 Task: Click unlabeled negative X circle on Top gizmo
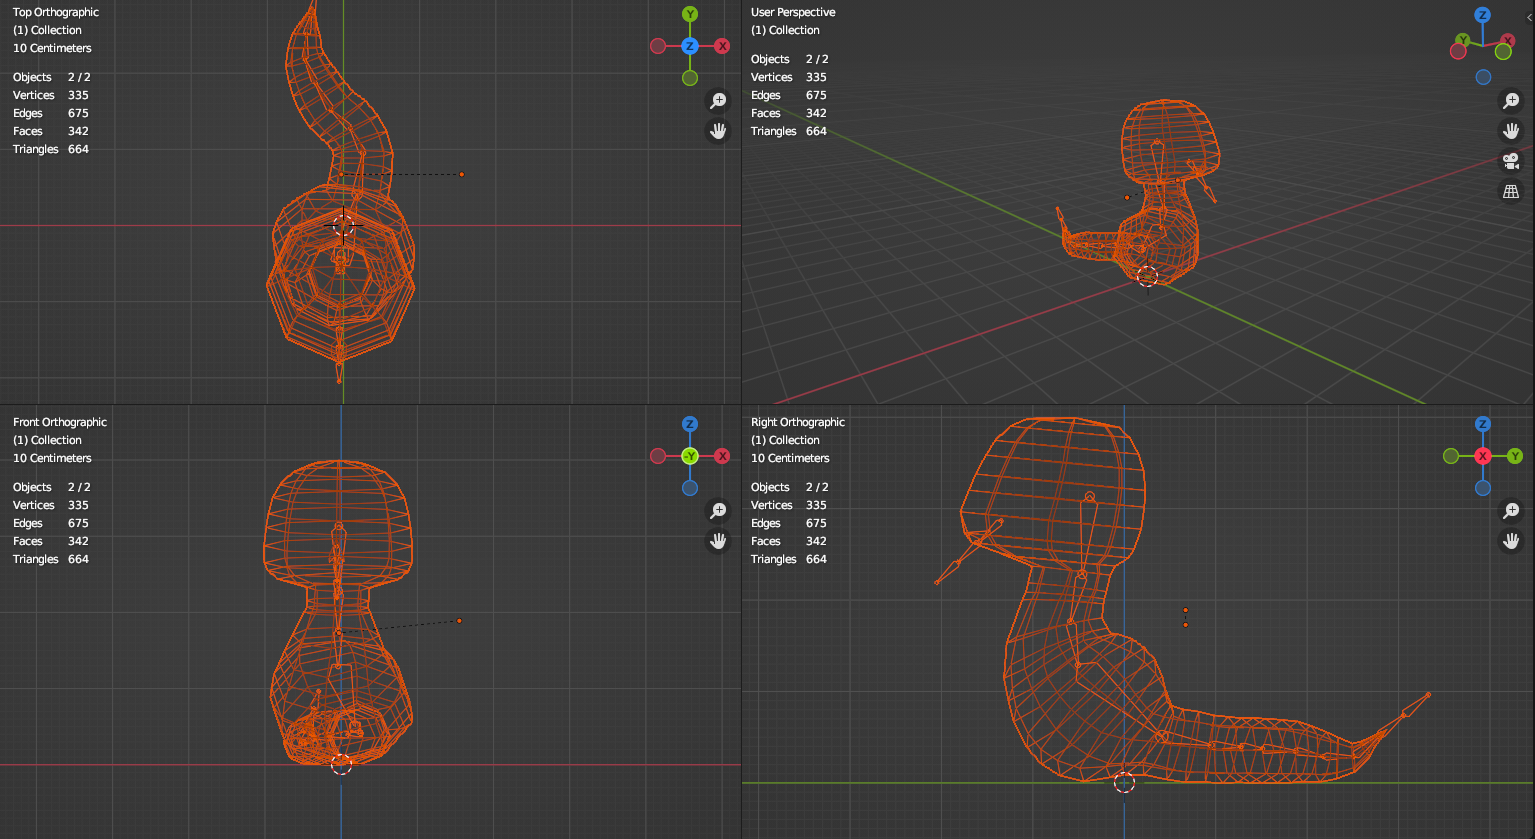658,46
